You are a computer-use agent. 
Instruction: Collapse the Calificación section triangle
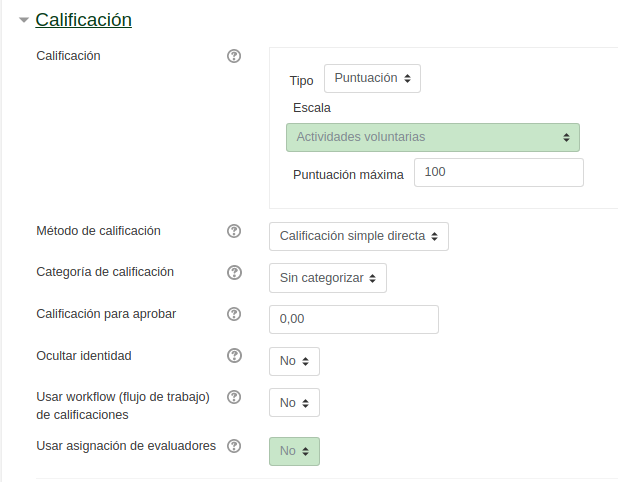[x=24, y=20]
